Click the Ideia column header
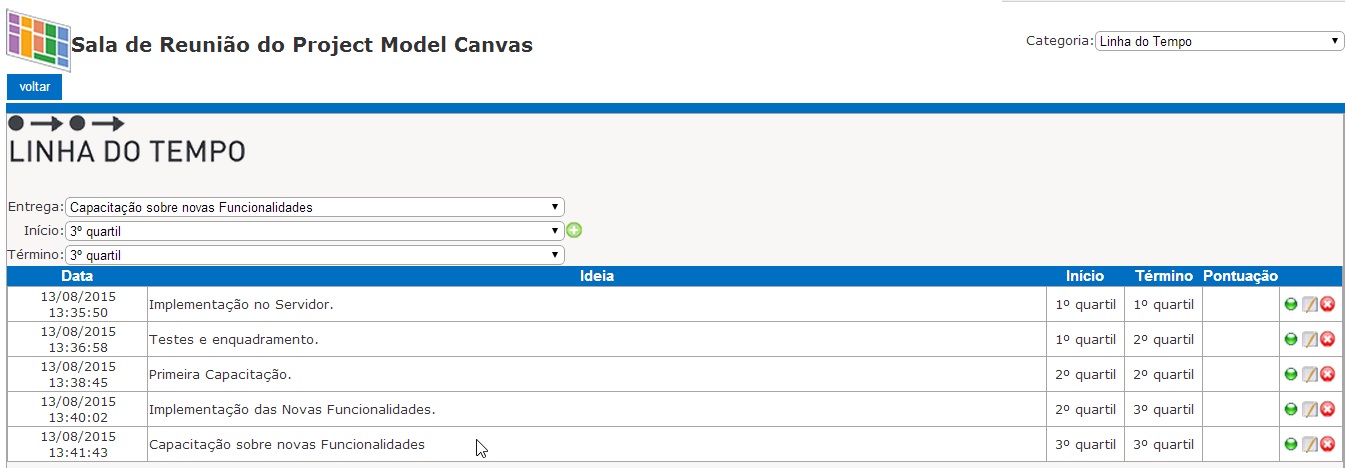The height and width of the screenshot is (468, 1345). click(x=597, y=276)
